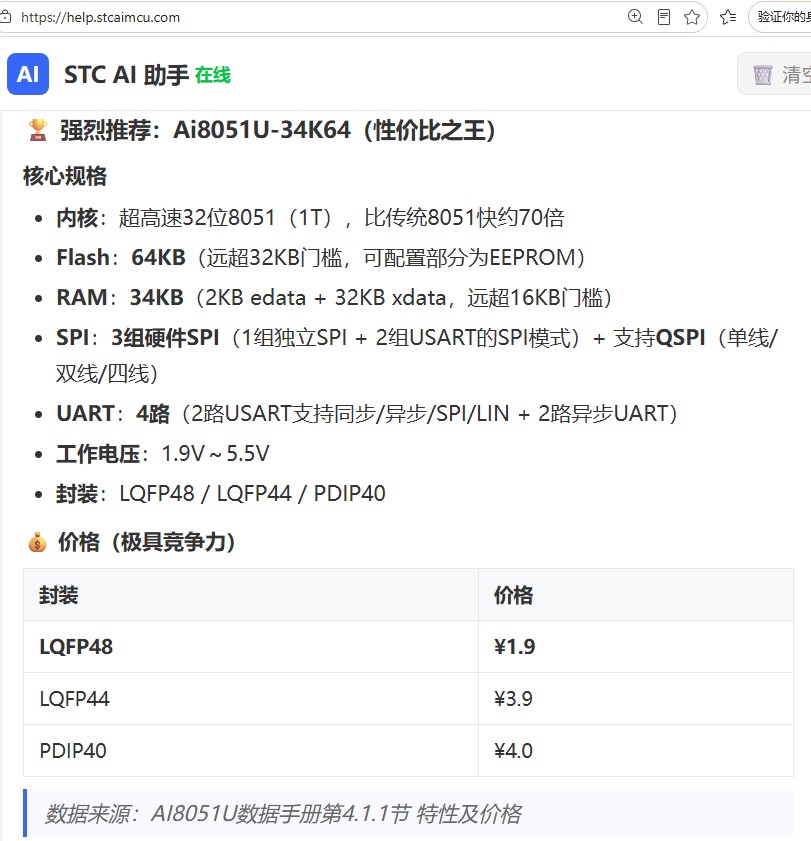This screenshot has width=811, height=841.
Task: Click the 内核 bullet about 32位8051
Action: 310,218
